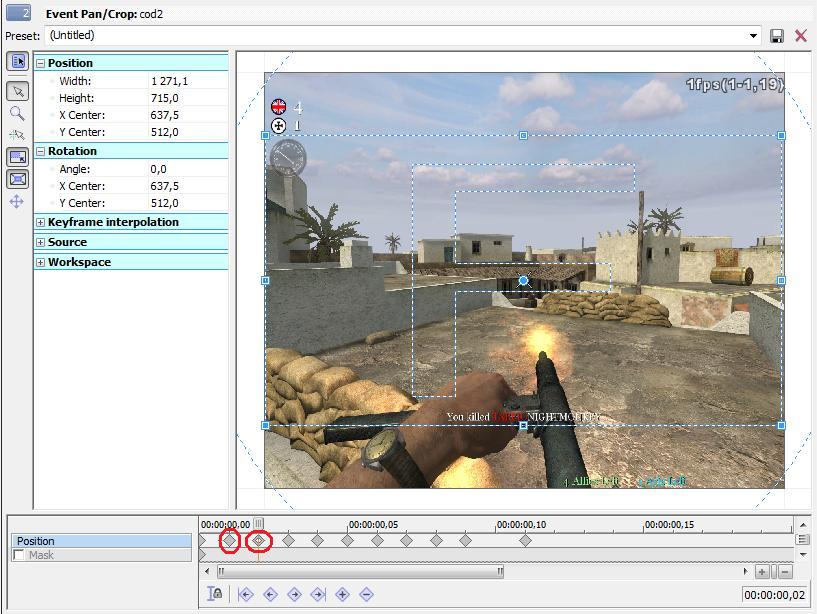Click the keyframe rows scroll up arrow
Screen dimensions: 817x614
coord(803,524)
